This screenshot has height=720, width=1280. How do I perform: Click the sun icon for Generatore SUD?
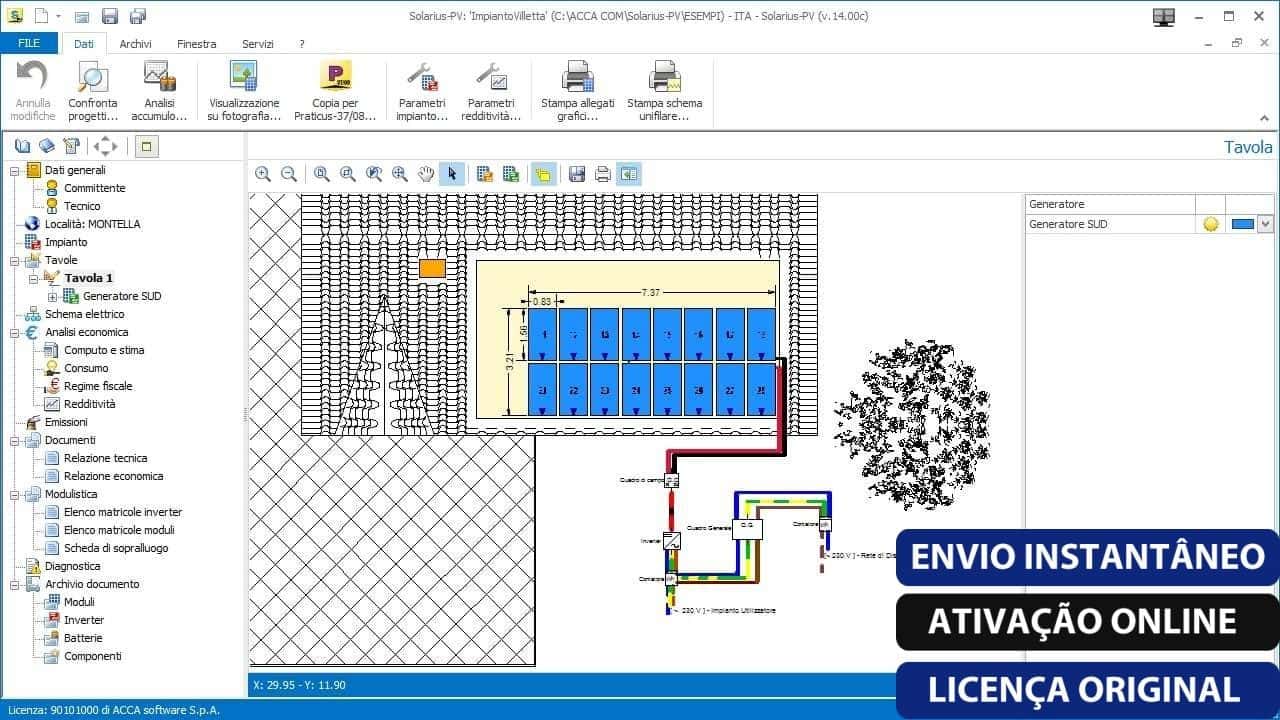click(1211, 224)
